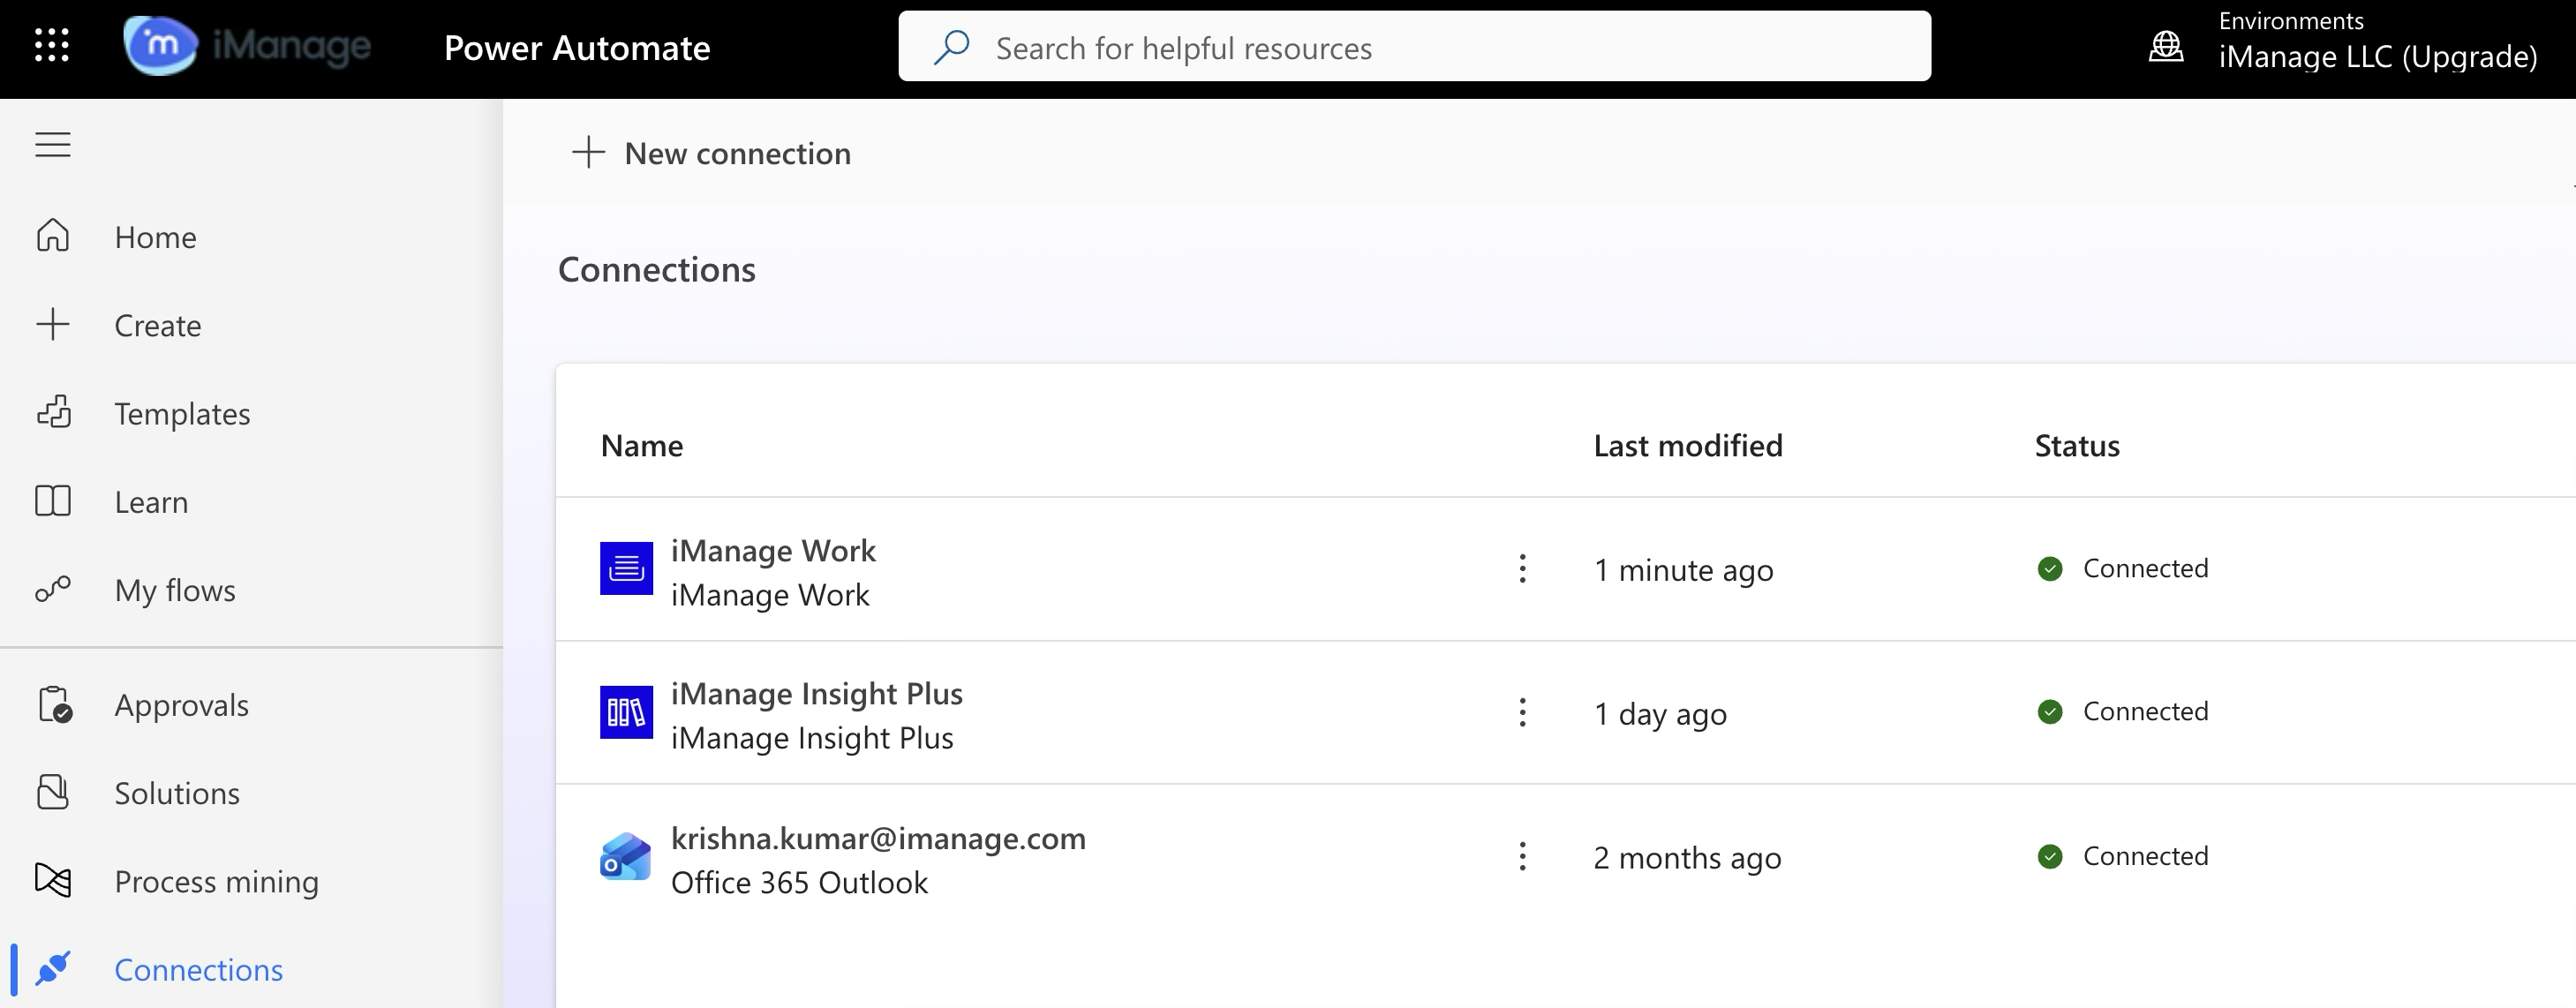Open Approvals page
The image size is (2576, 1008).
[x=181, y=705]
